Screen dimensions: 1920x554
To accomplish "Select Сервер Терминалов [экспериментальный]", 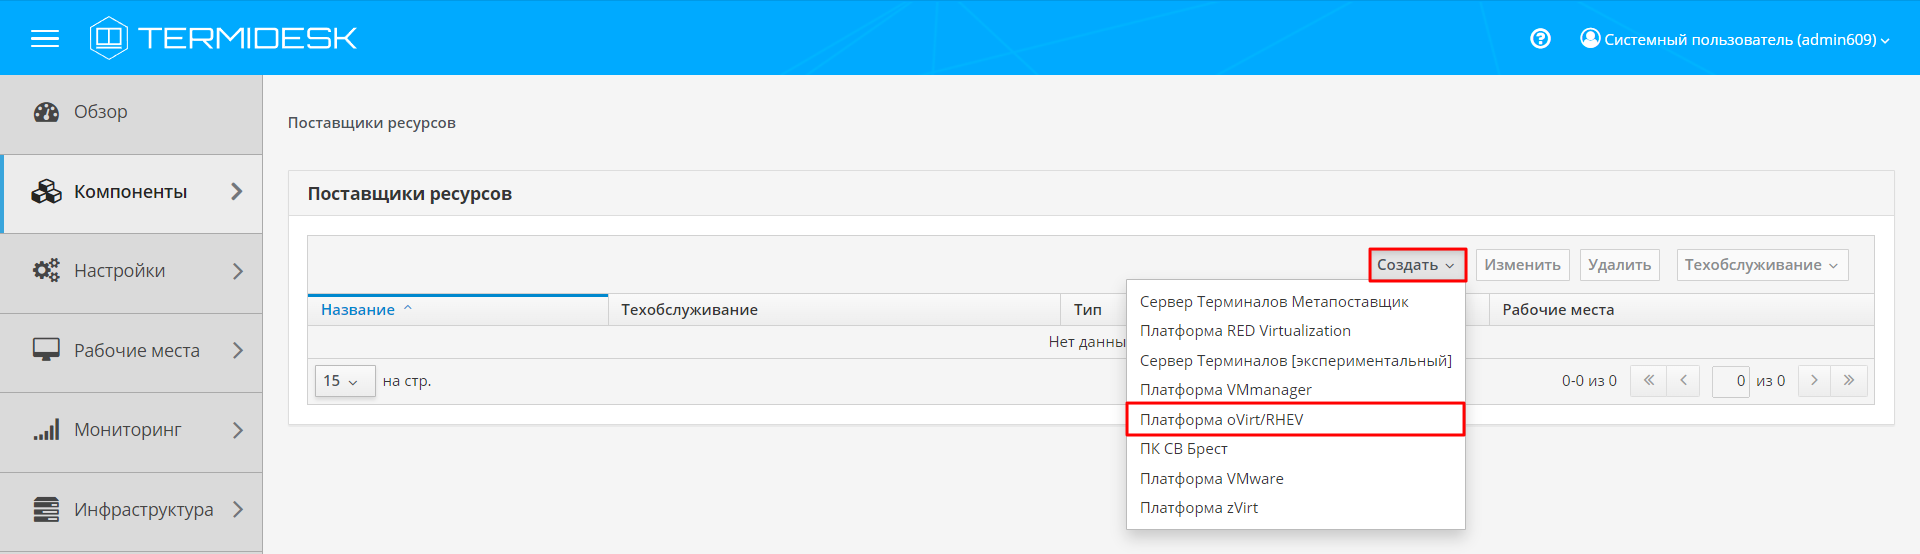I will (1295, 361).
